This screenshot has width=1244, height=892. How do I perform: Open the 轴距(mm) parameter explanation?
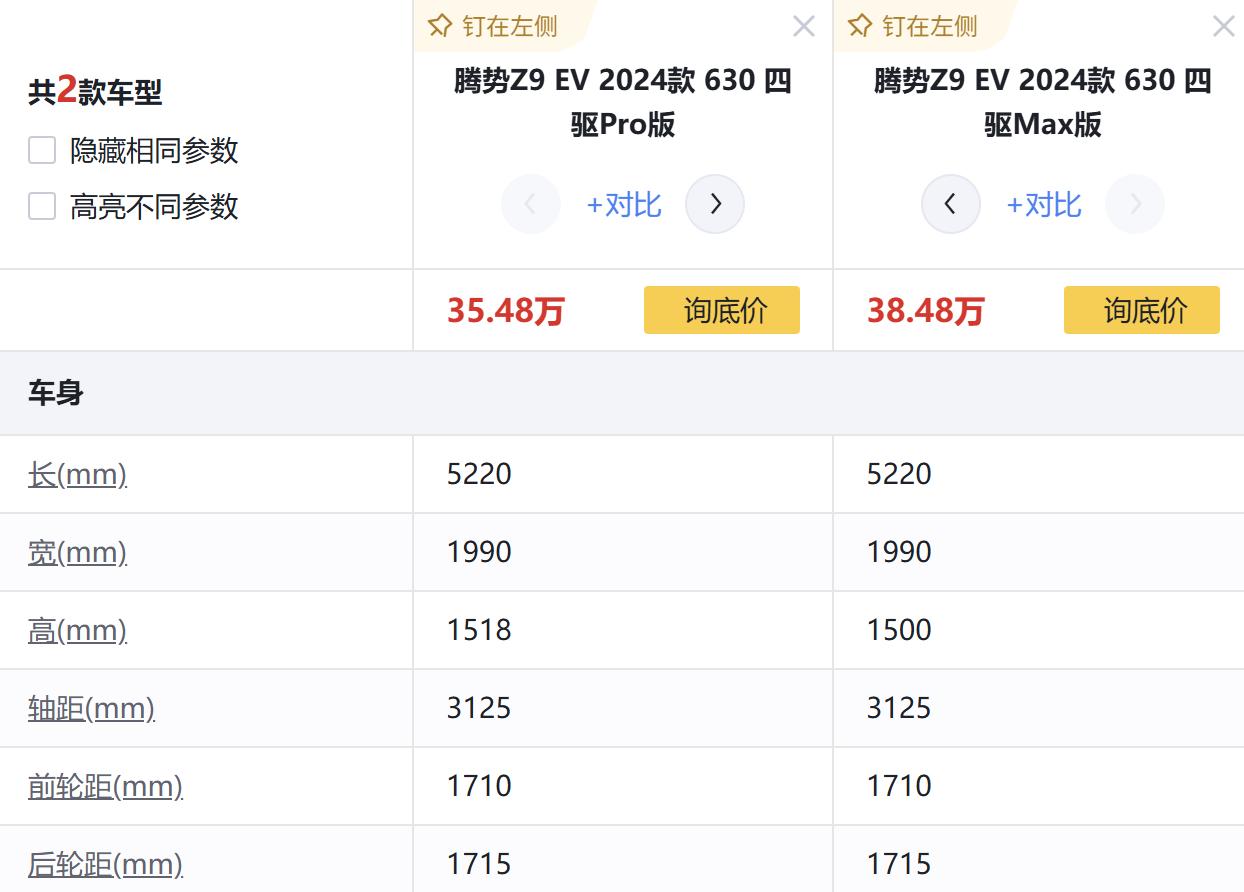pos(91,708)
